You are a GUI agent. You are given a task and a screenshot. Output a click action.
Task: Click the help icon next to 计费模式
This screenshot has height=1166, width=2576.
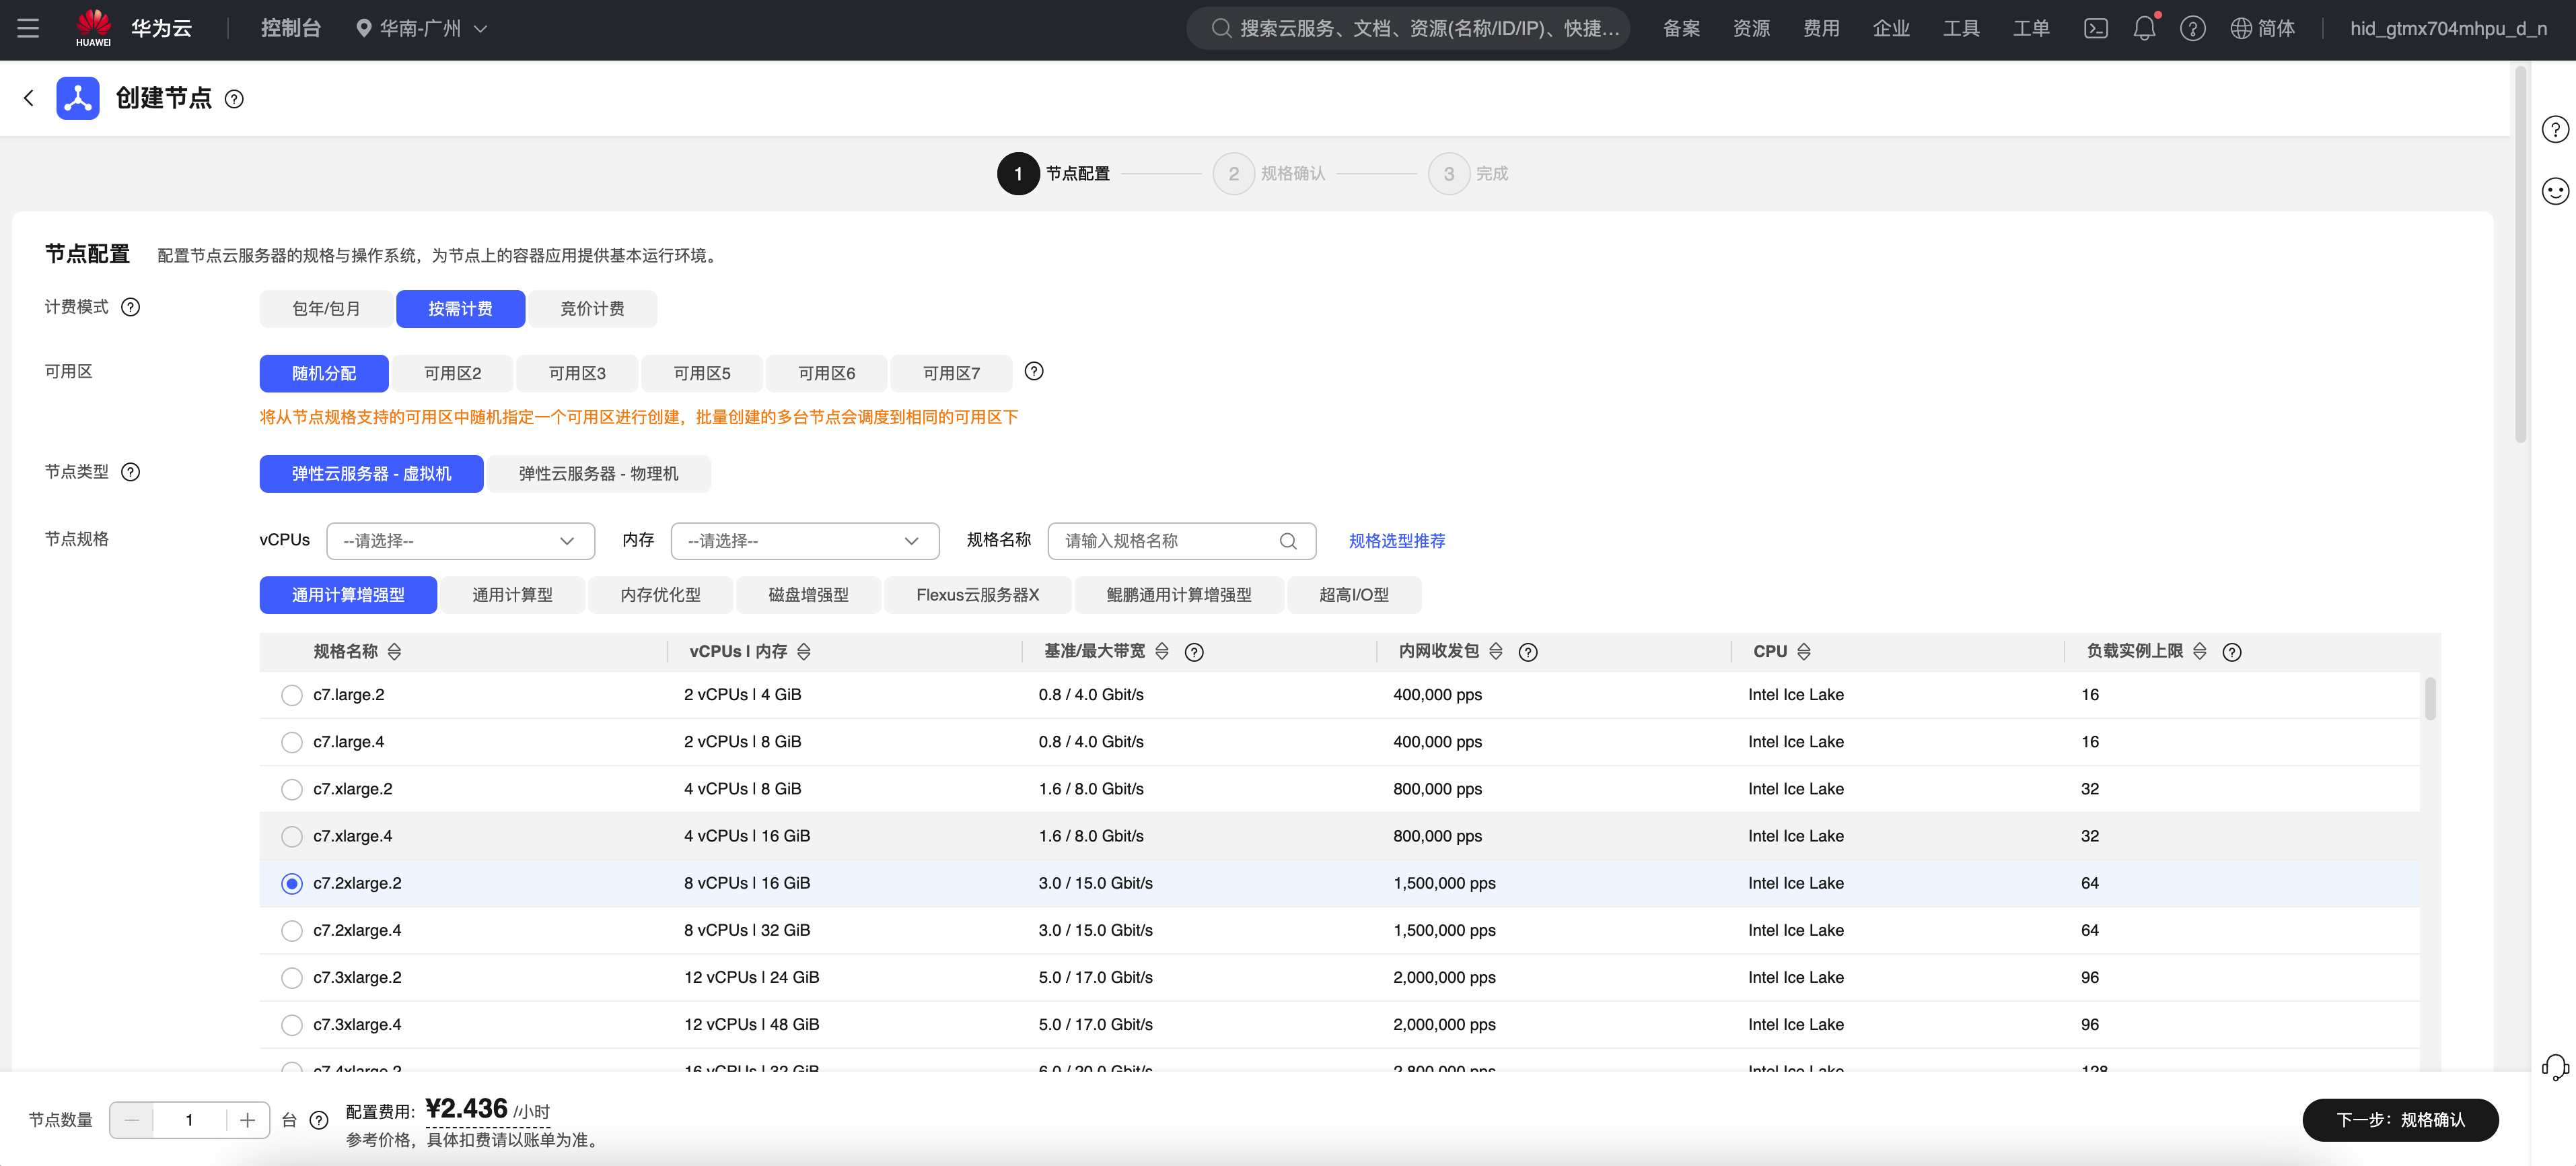tap(130, 307)
